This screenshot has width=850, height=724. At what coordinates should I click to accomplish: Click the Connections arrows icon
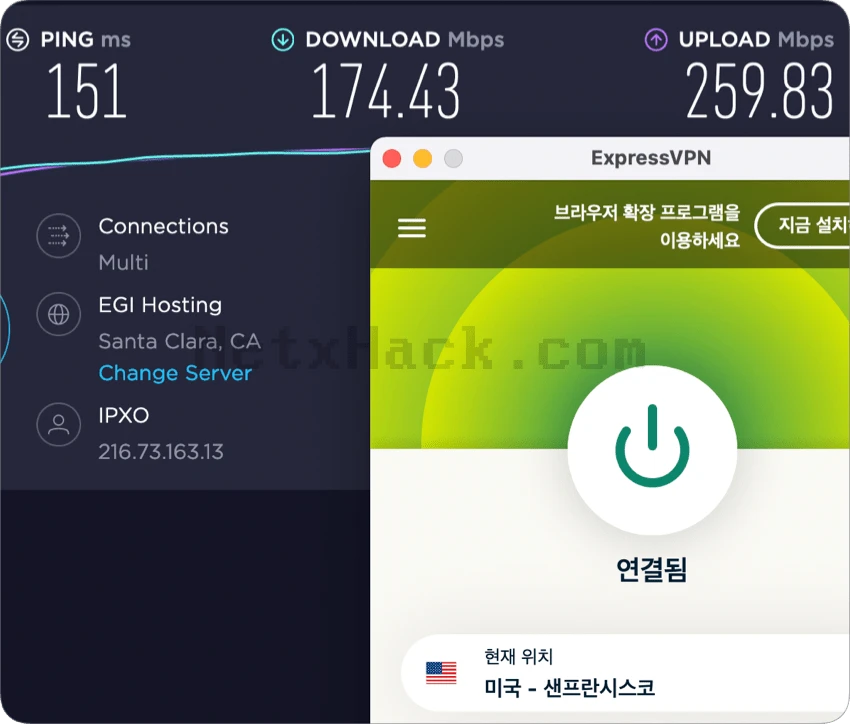[59, 236]
